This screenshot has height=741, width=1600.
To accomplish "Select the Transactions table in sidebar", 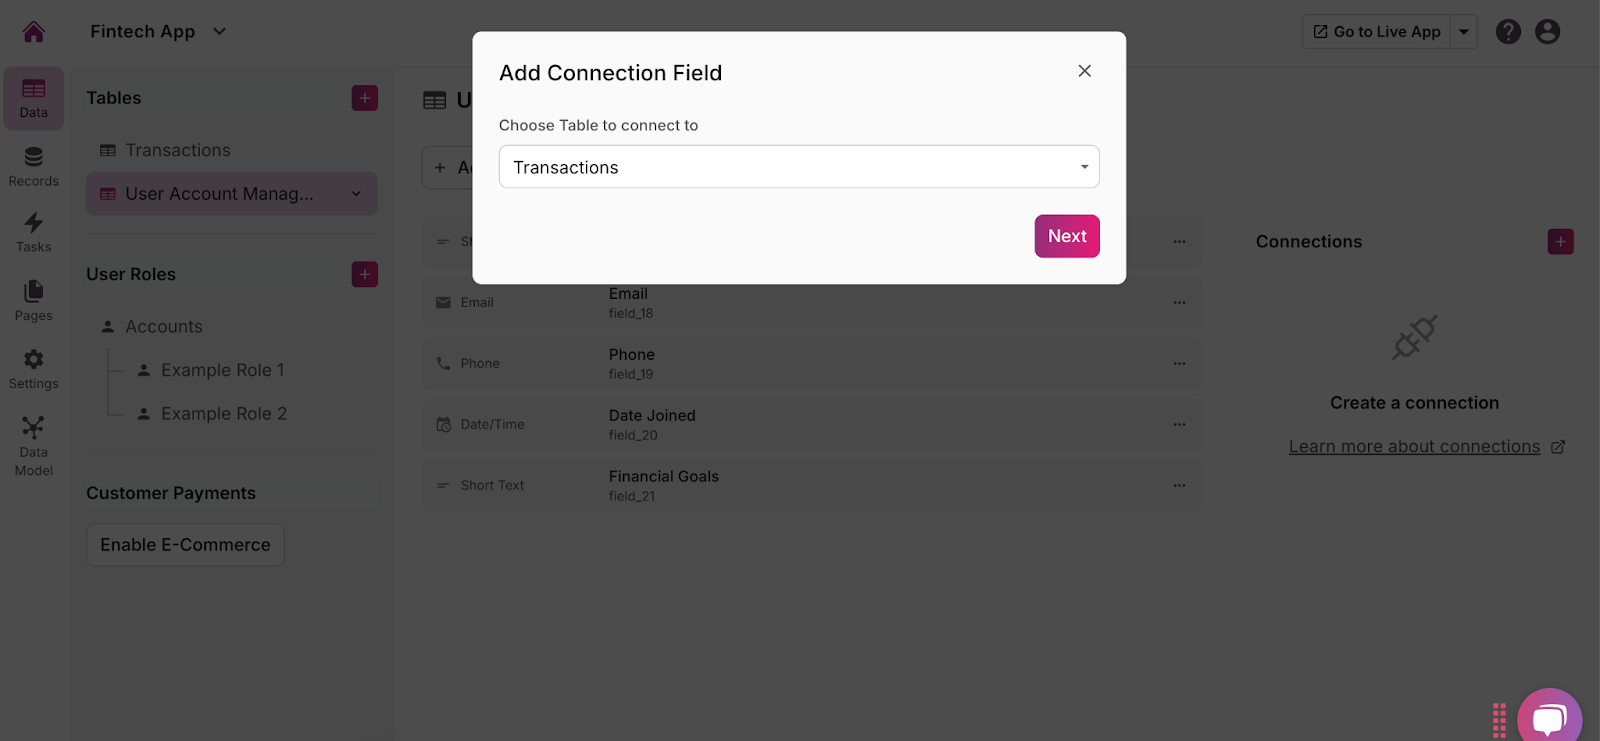I will tap(178, 150).
